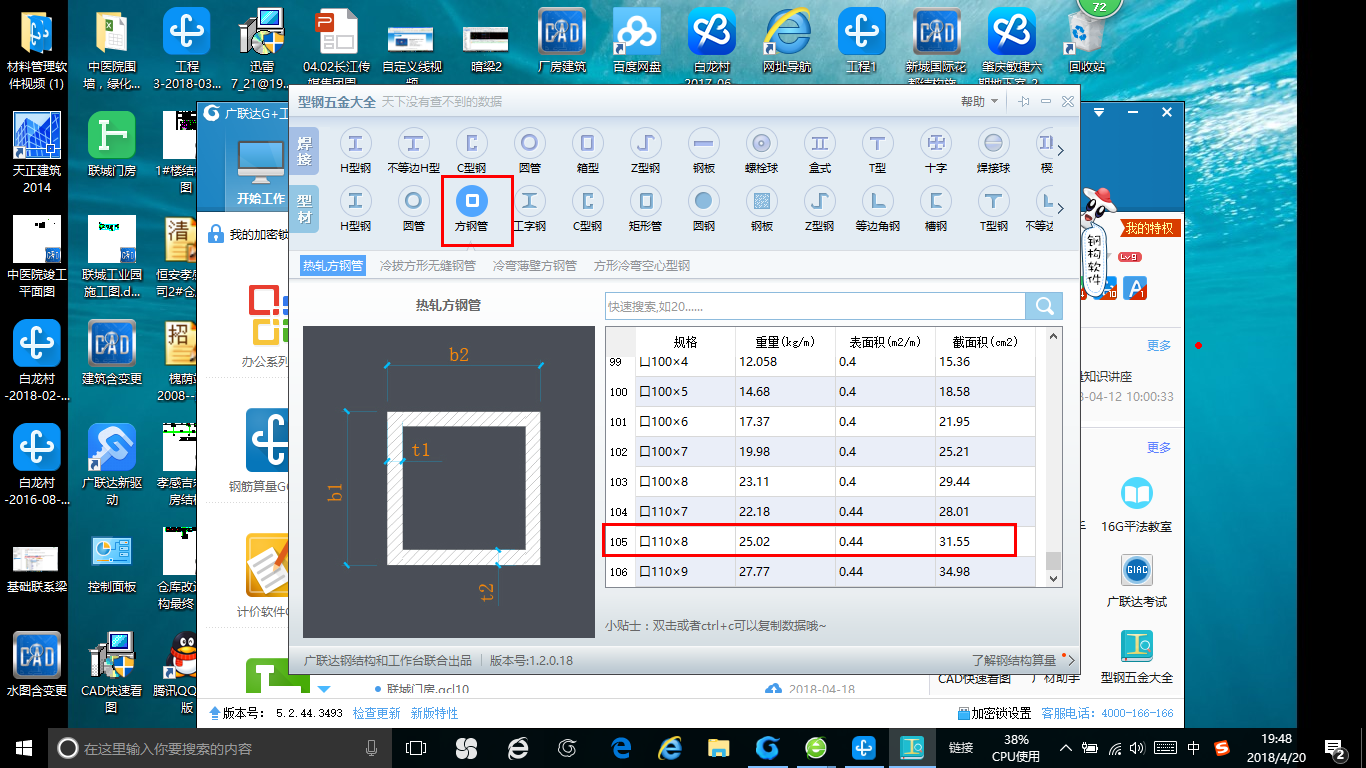This screenshot has height=768, width=1366.
Task: Select 圆管 in the 焊接 row
Action: coord(529,152)
